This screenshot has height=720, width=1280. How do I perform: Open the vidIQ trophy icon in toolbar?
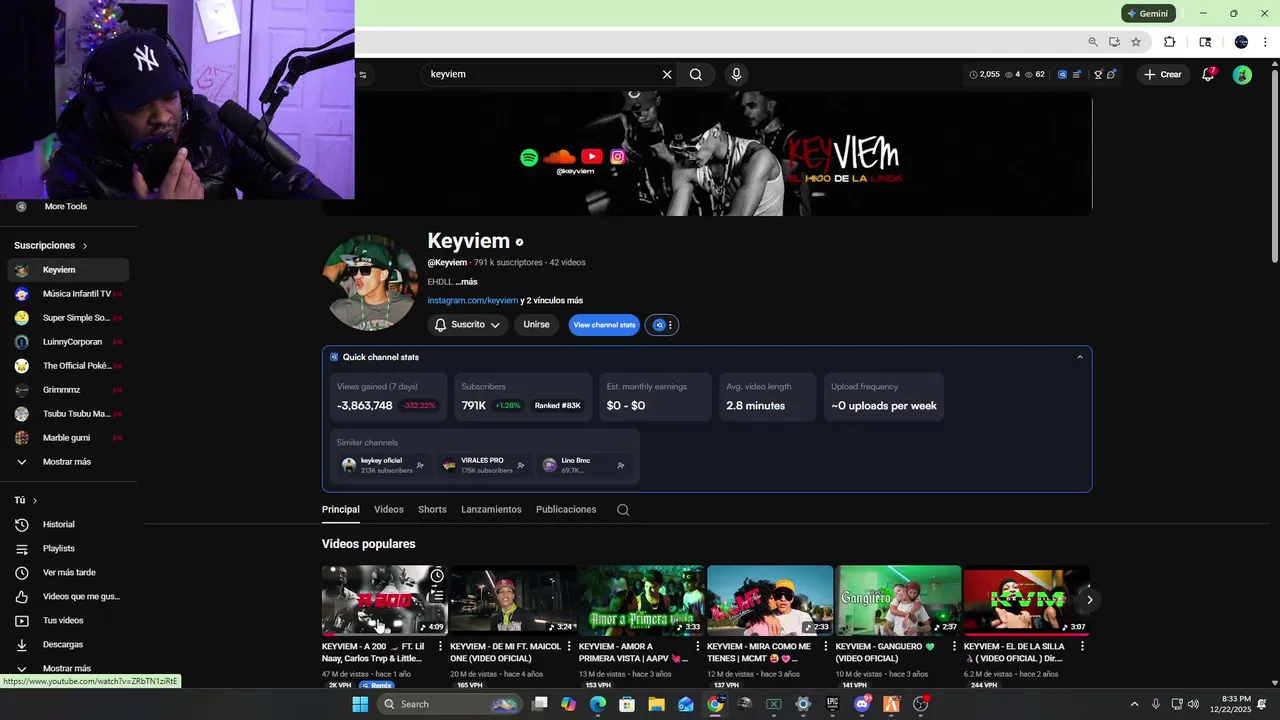coord(1098,74)
